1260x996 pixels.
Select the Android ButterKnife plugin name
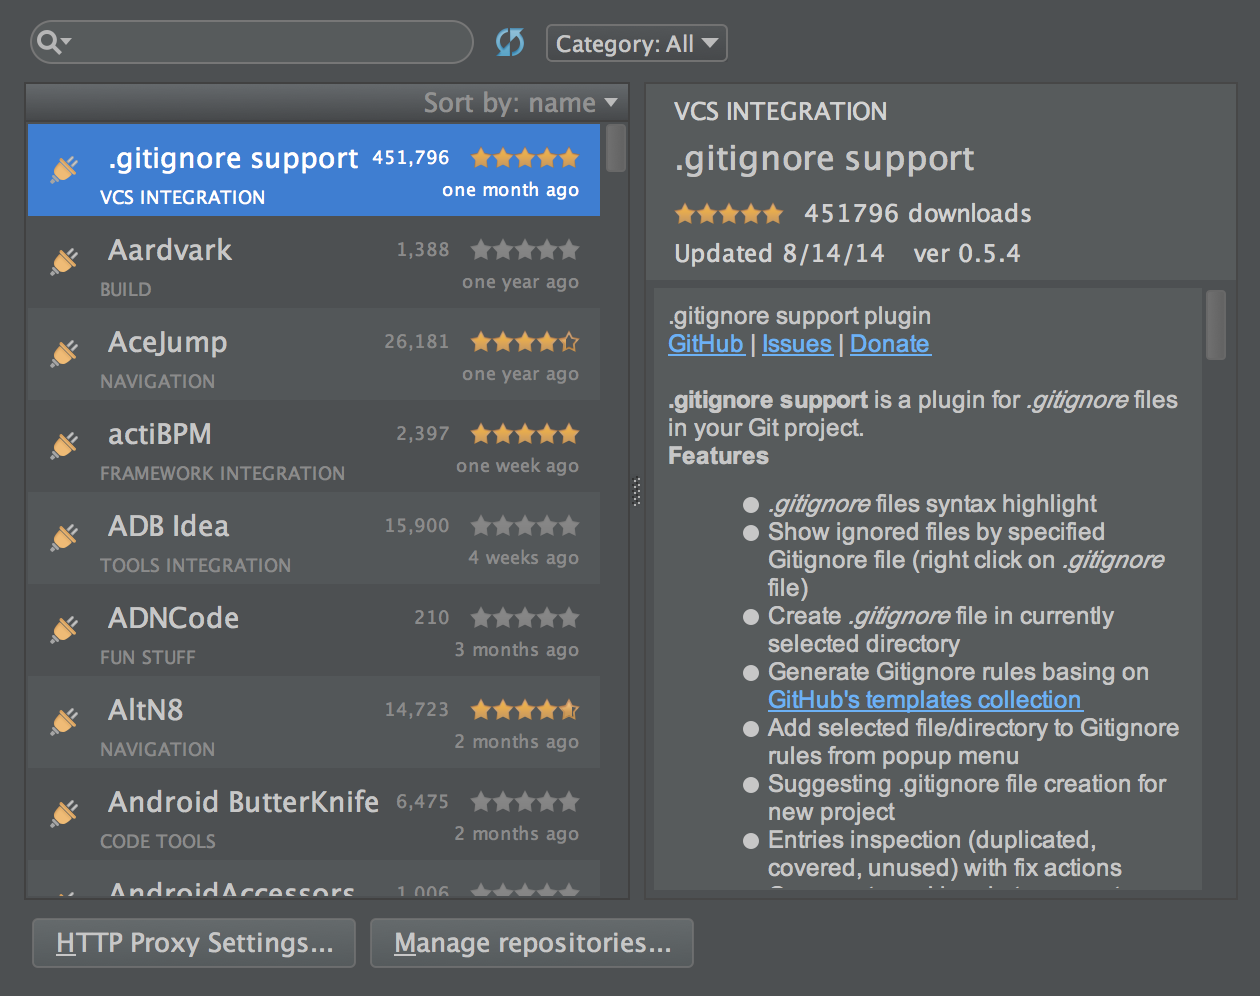(x=244, y=802)
